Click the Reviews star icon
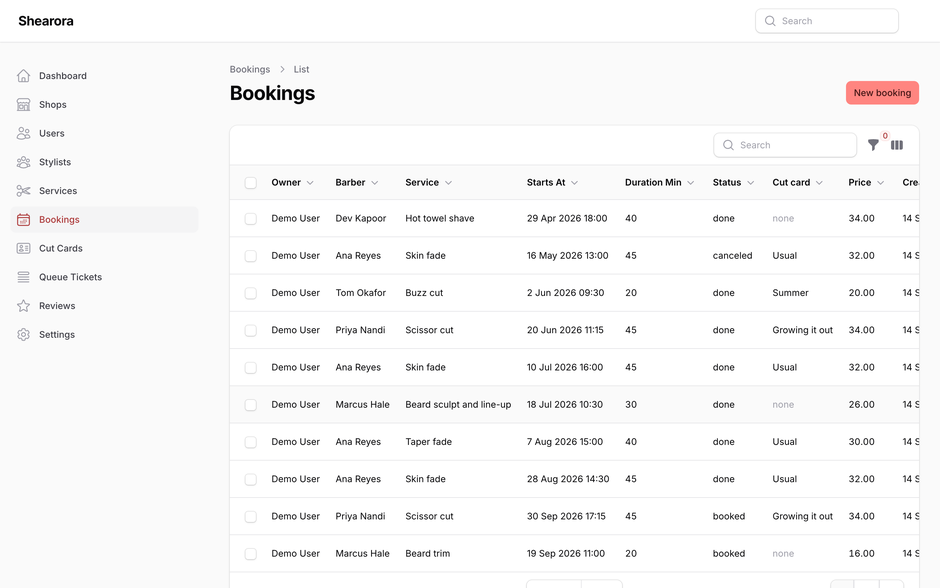Image resolution: width=940 pixels, height=588 pixels. [x=23, y=306]
